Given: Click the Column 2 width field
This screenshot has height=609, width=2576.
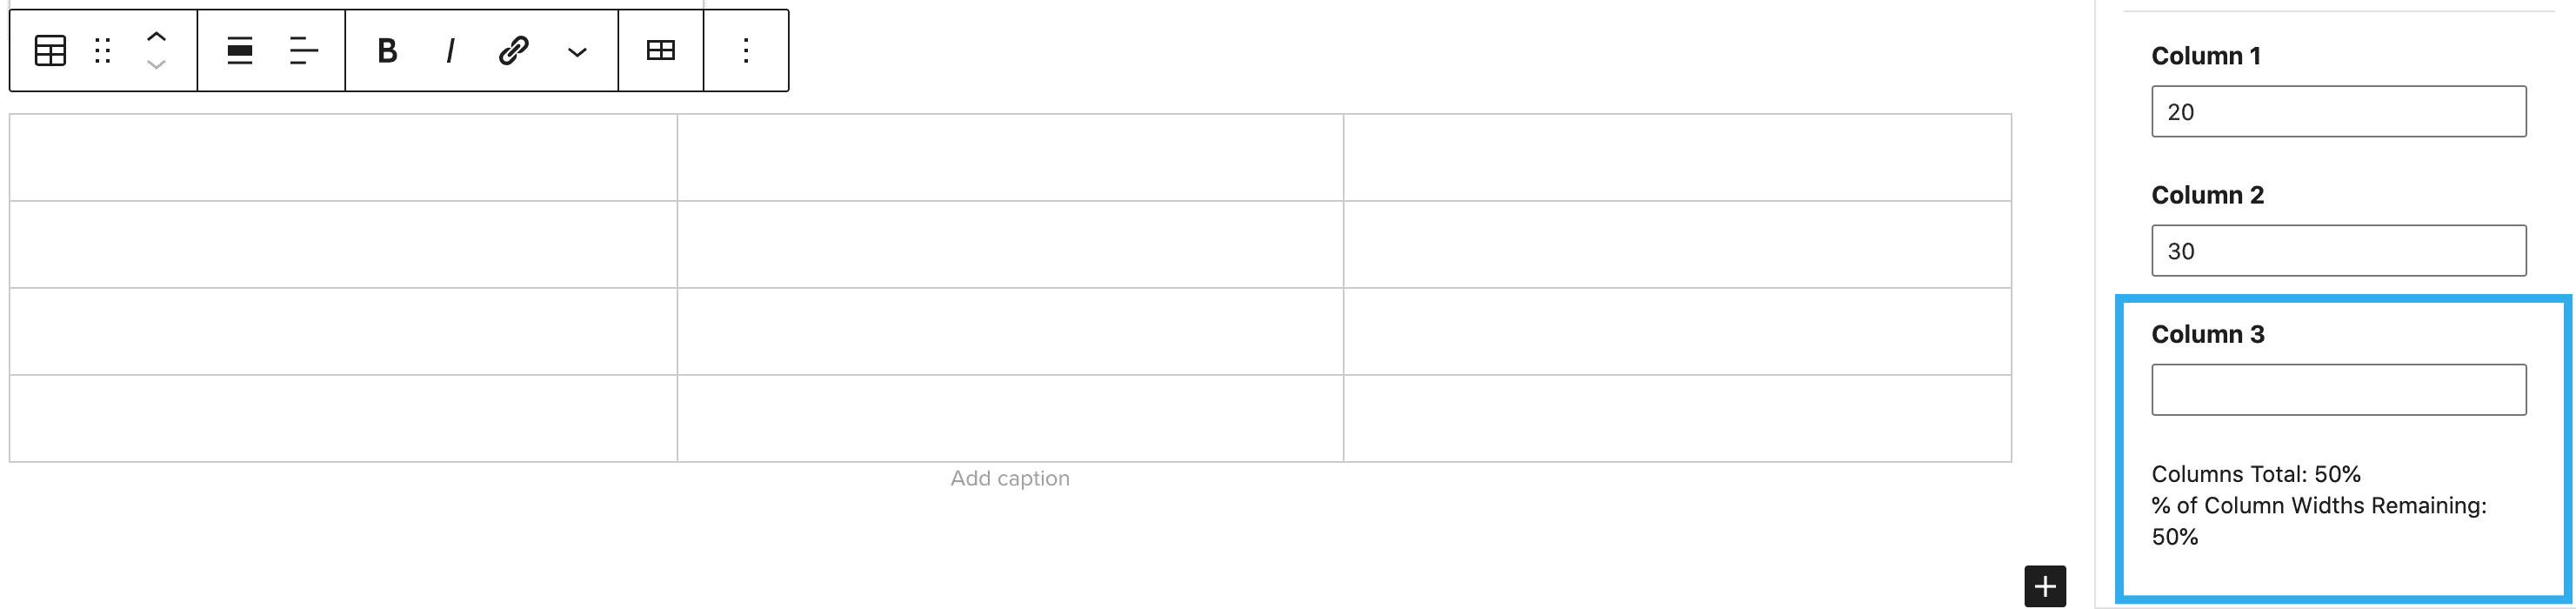Looking at the screenshot, I should (x=2338, y=251).
